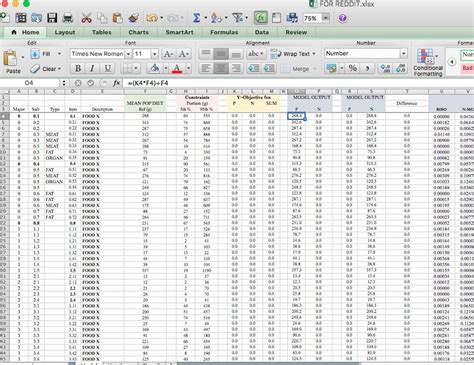The image size is (474, 365).
Task: Open the Review tab
Action: [296, 32]
